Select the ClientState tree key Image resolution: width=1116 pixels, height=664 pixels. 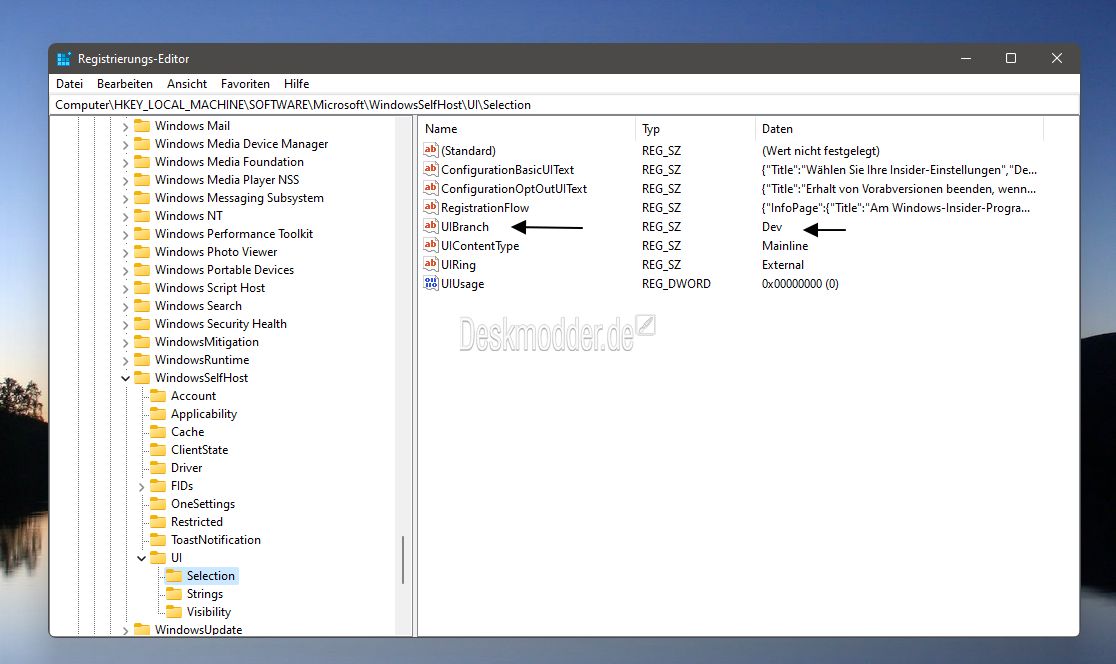[x=199, y=450]
